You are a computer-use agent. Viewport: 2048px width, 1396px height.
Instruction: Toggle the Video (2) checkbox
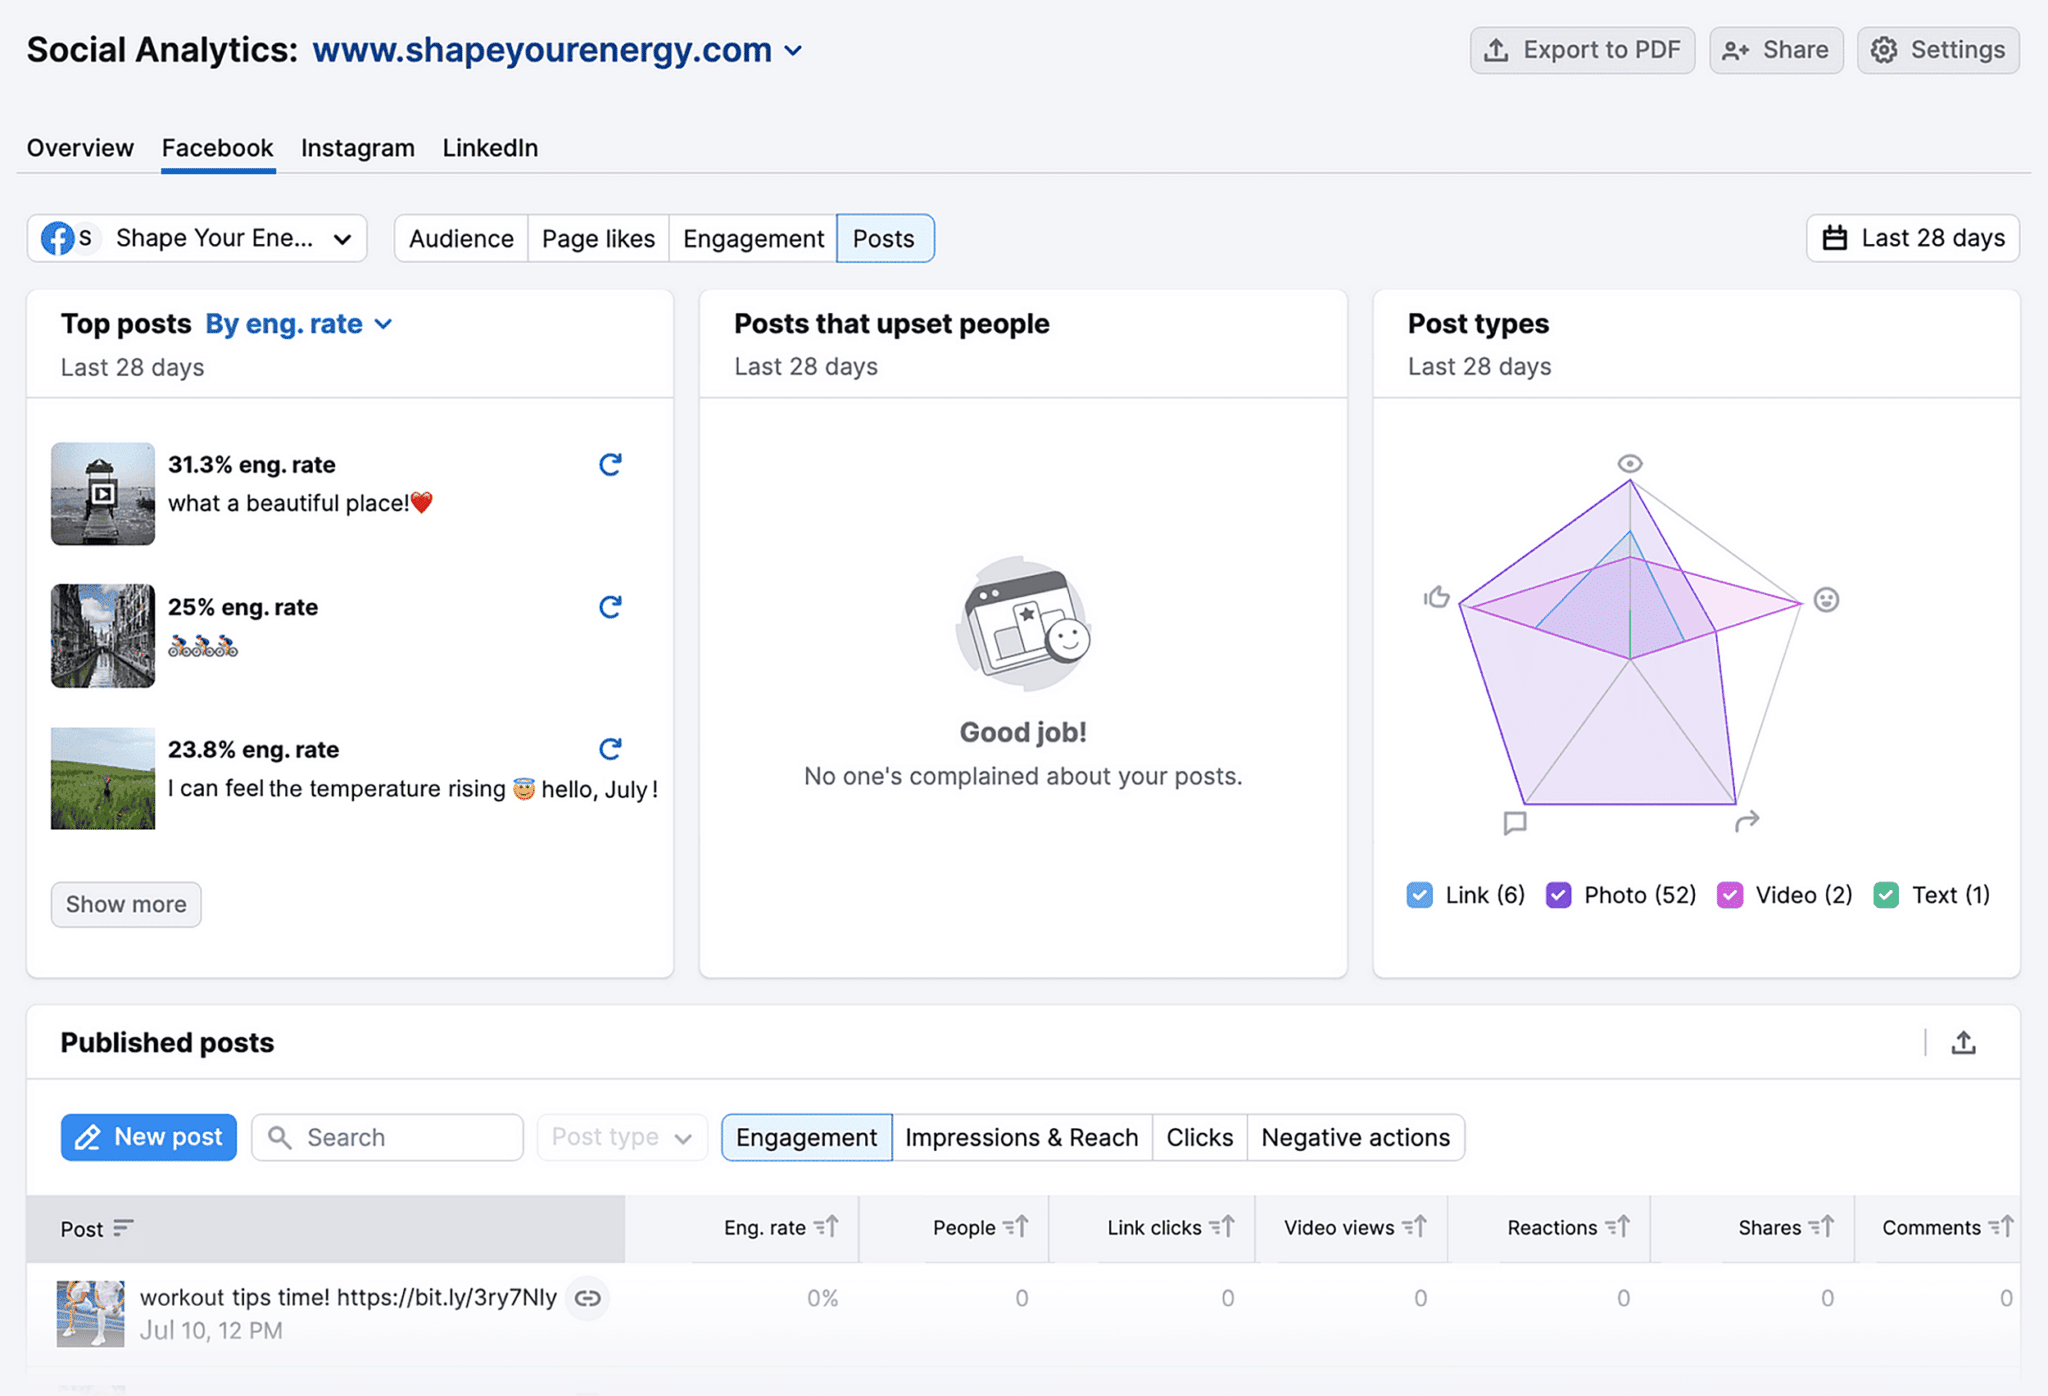1730,894
